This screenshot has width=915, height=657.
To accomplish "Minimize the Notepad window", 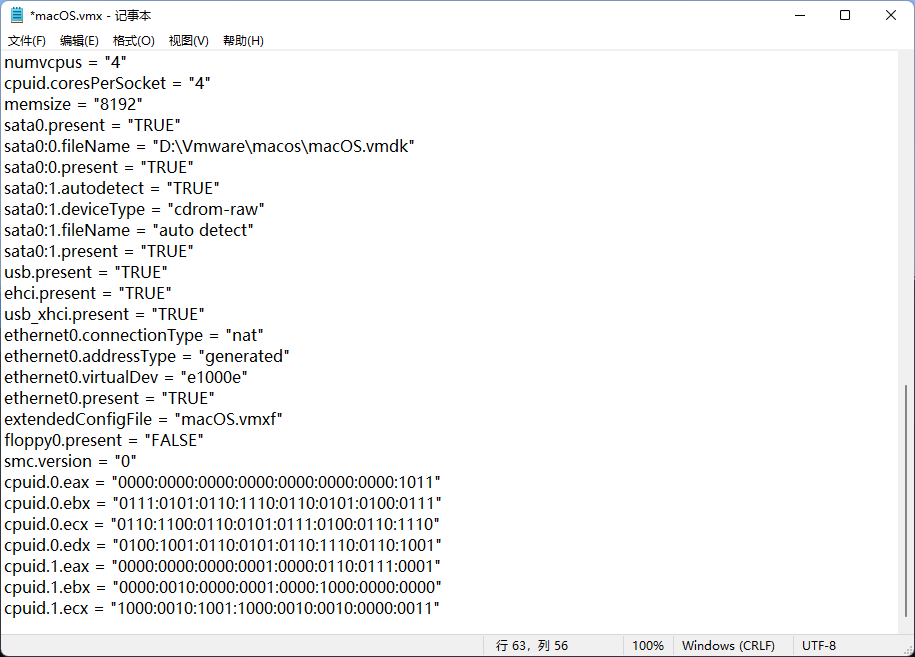I will click(x=800, y=16).
